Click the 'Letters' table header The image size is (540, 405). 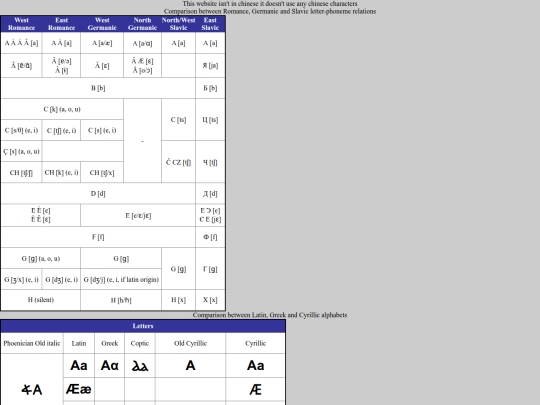[x=143, y=326]
